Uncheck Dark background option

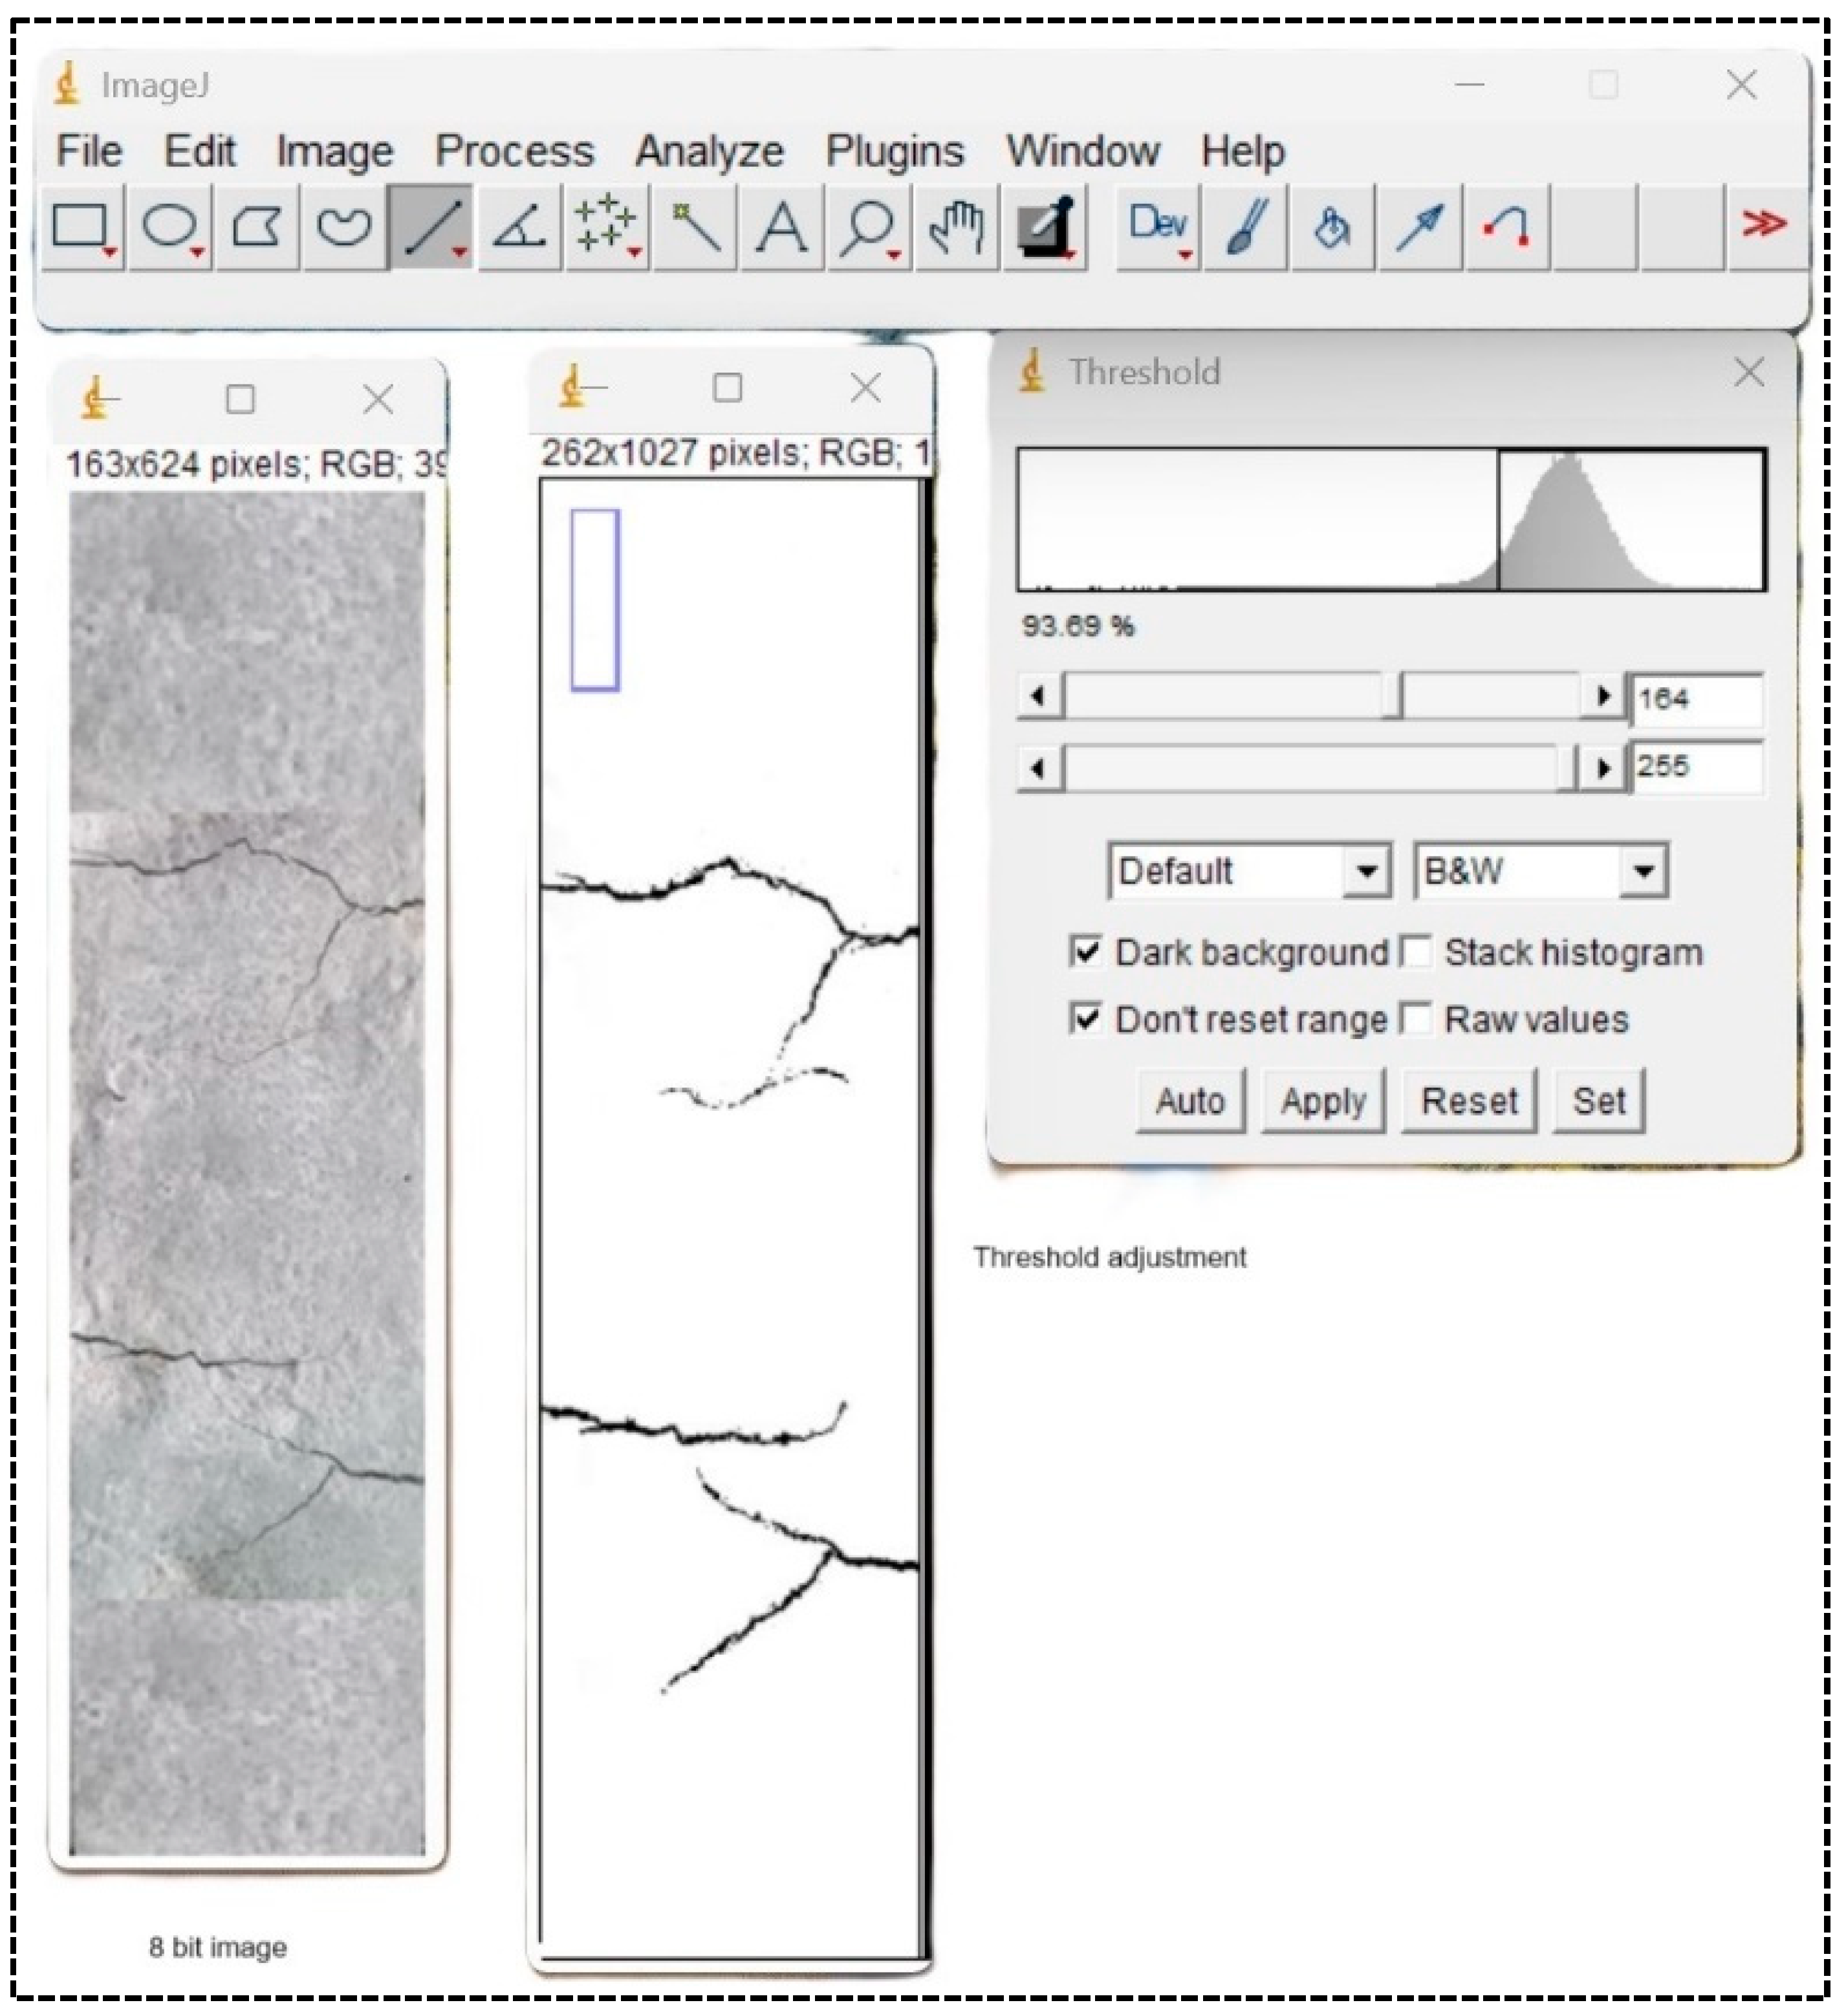click(x=1087, y=953)
